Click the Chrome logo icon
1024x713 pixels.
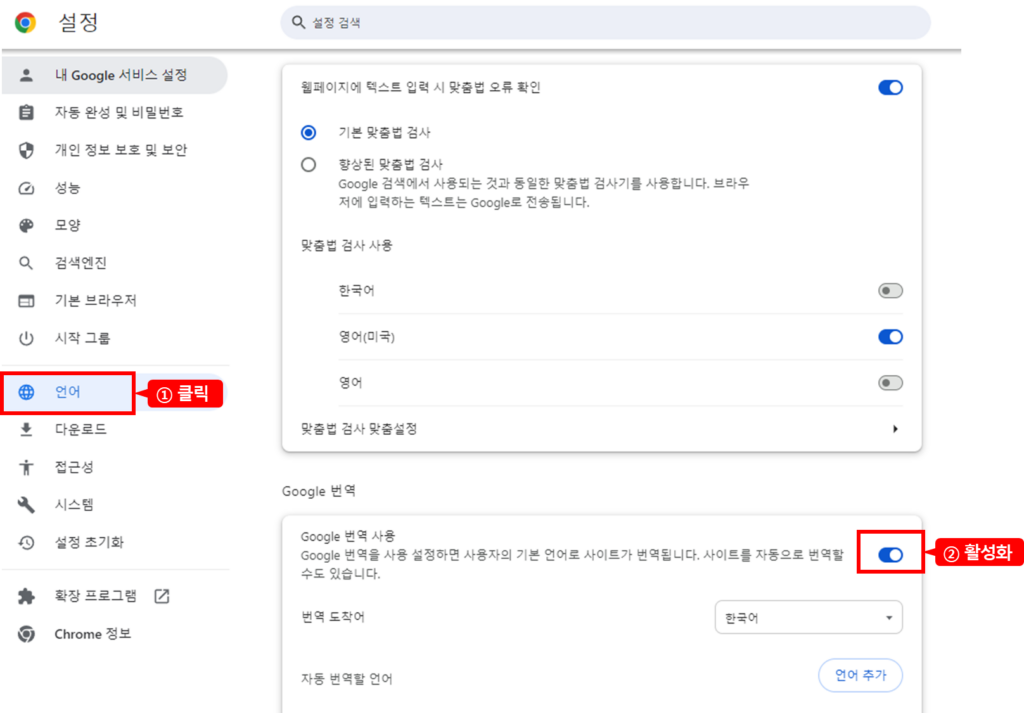click(x=25, y=22)
